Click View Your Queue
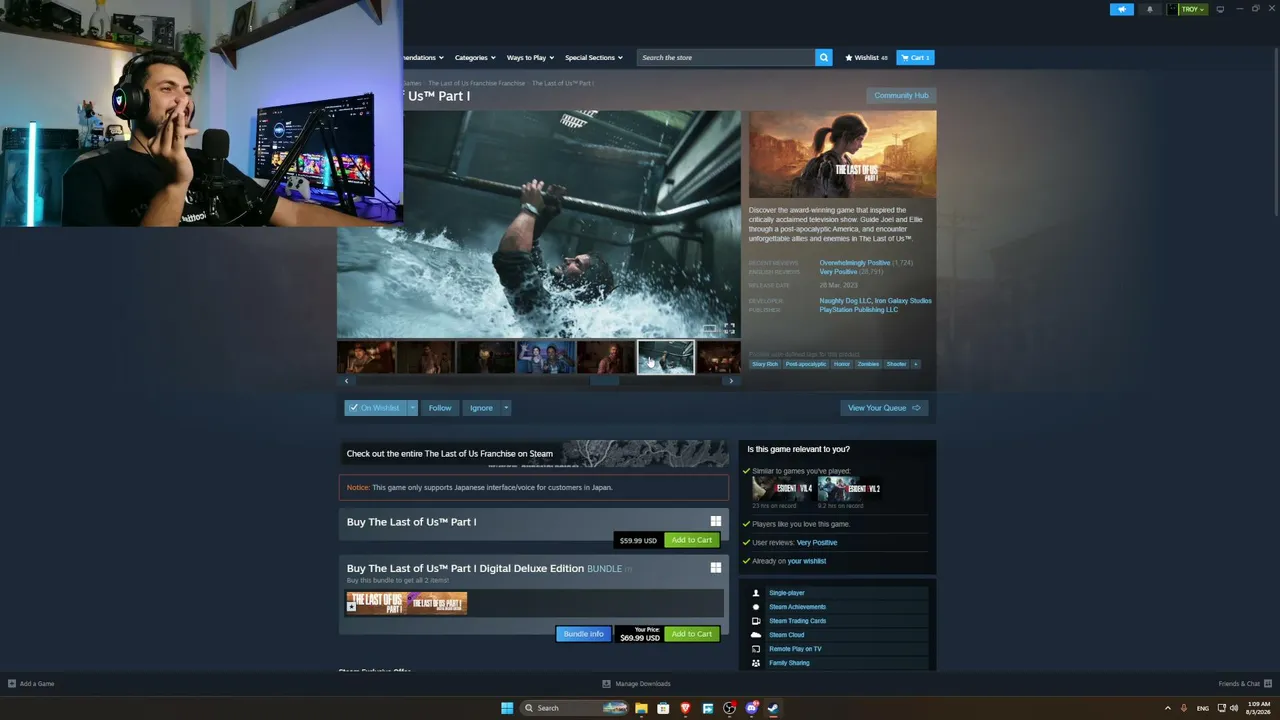 [x=884, y=408]
